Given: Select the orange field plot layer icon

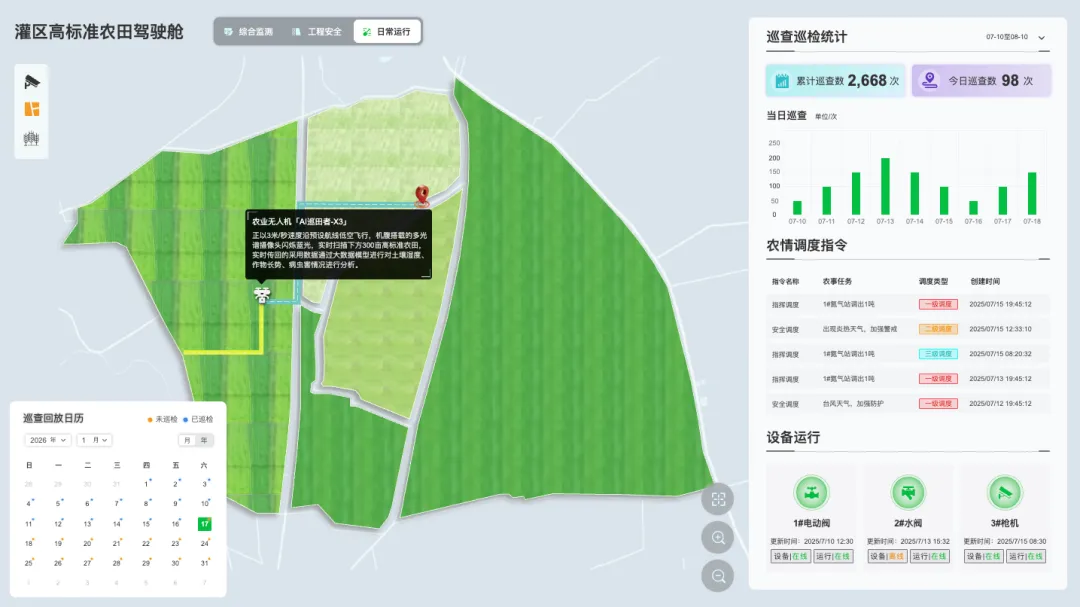Looking at the screenshot, I should click(x=32, y=110).
